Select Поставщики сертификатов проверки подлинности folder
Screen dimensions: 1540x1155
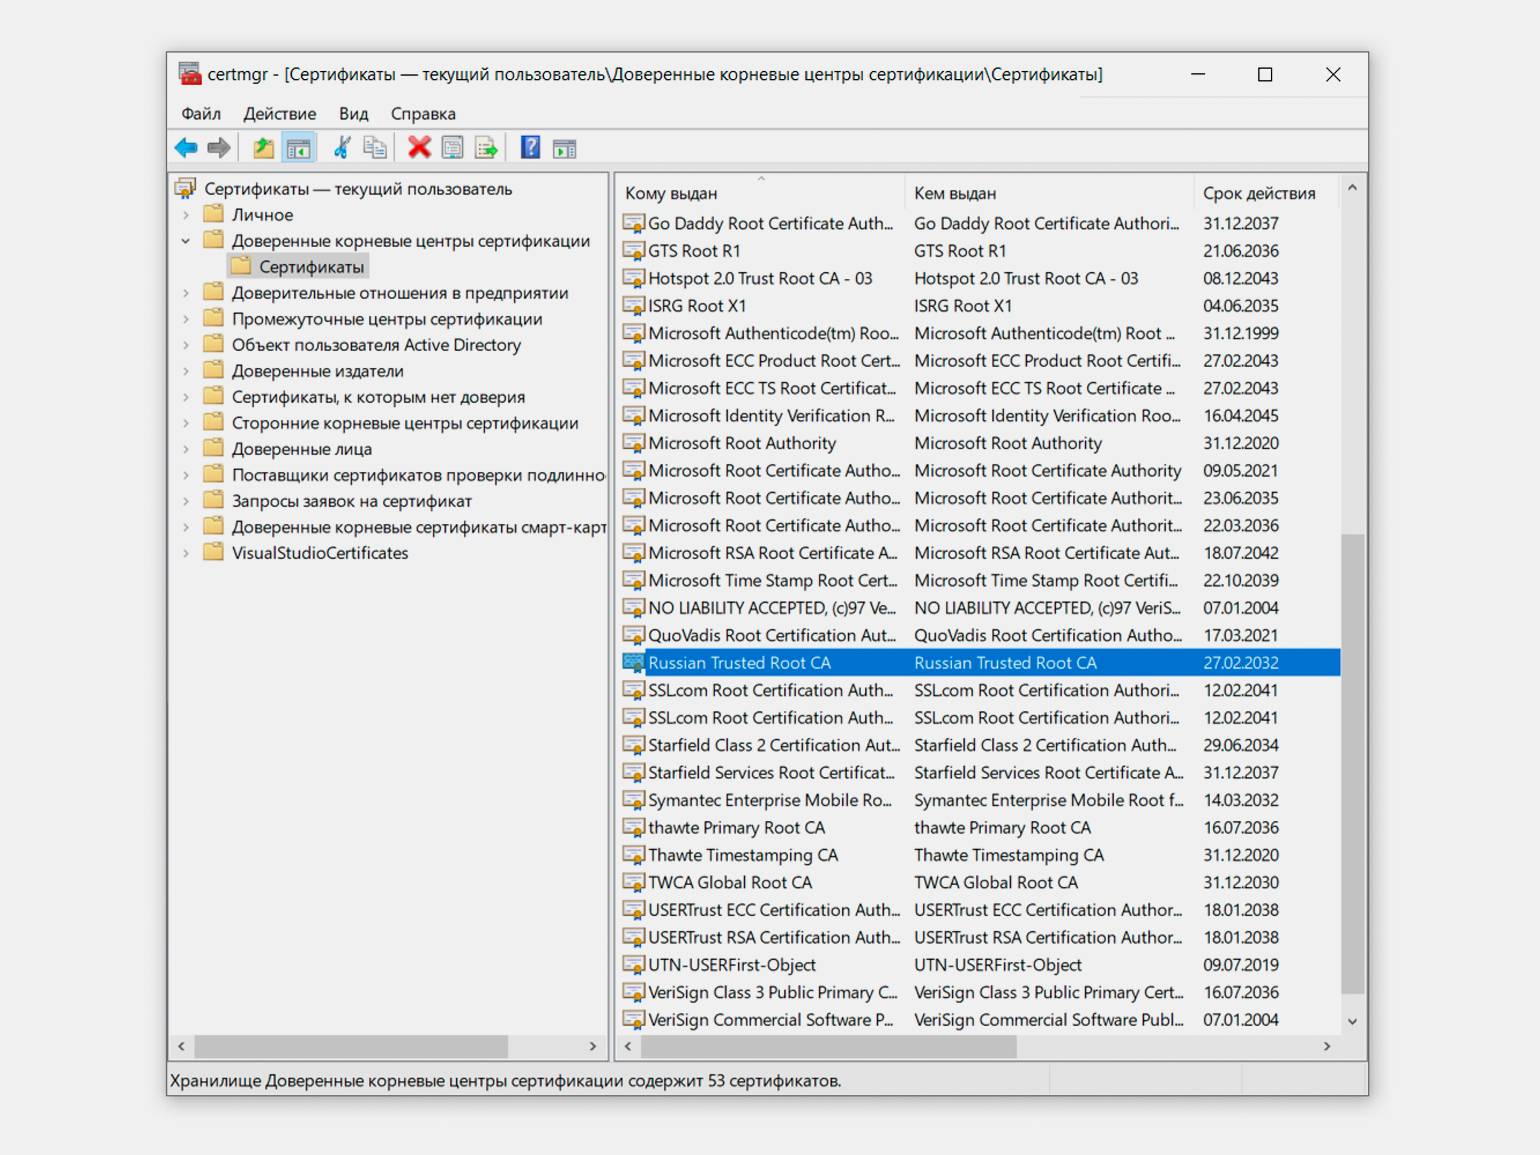click(418, 475)
